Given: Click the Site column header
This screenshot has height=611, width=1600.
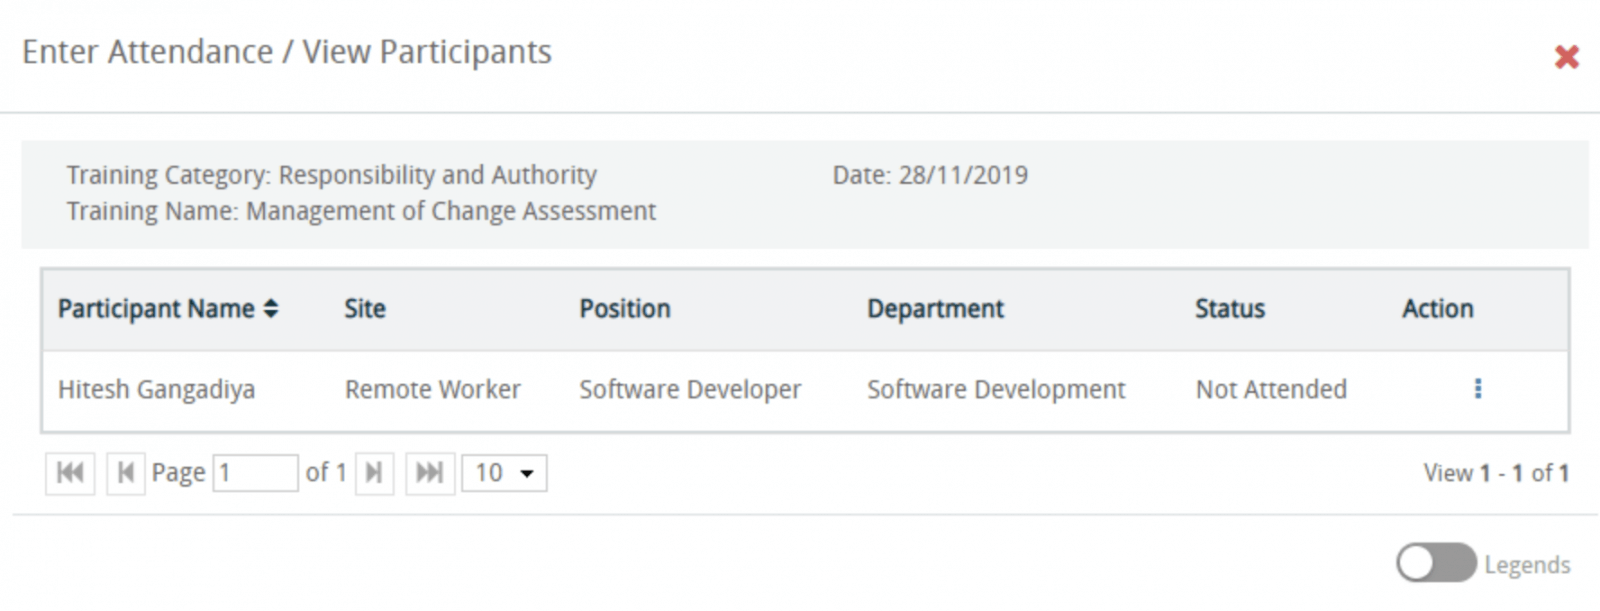Looking at the screenshot, I should click(x=365, y=309).
